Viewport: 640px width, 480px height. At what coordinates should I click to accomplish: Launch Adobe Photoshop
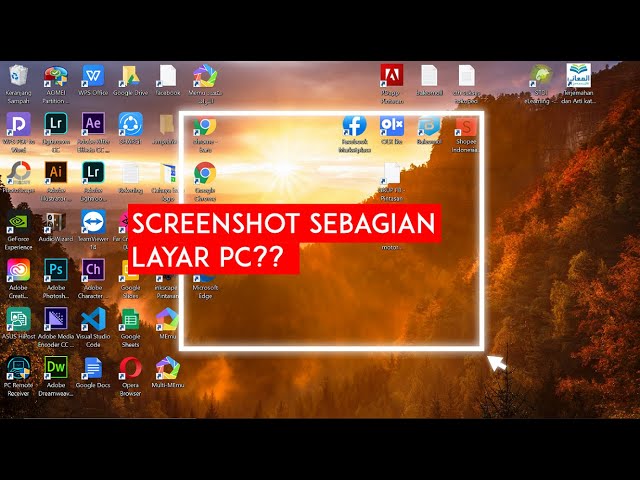56,270
